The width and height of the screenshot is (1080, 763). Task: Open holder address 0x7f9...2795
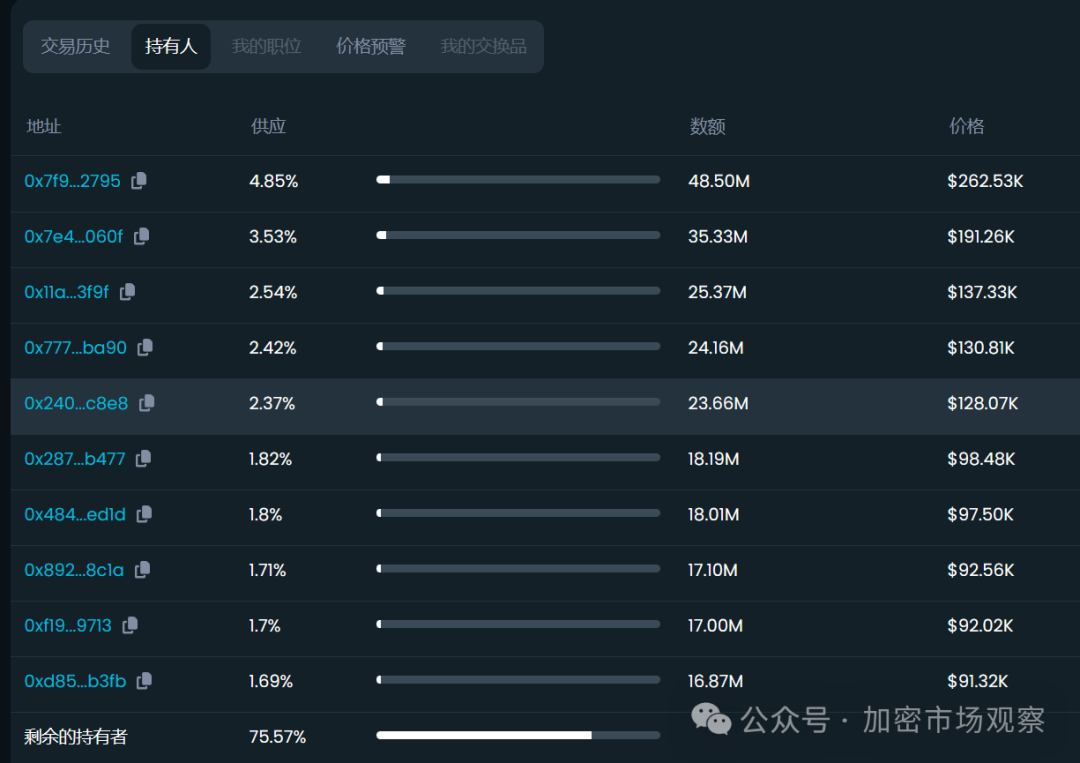tap(72, 181)
